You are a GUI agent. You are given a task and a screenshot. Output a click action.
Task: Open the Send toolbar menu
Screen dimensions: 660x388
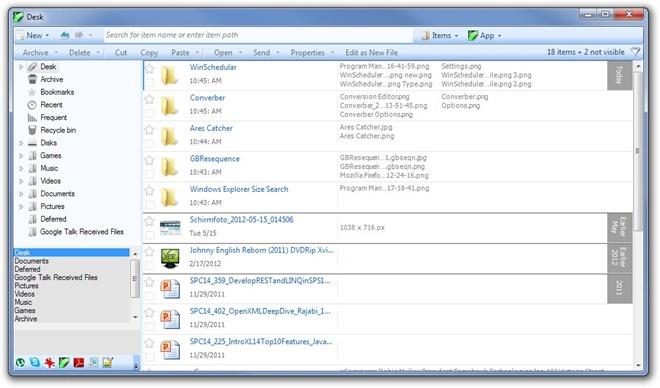point(266,53)
